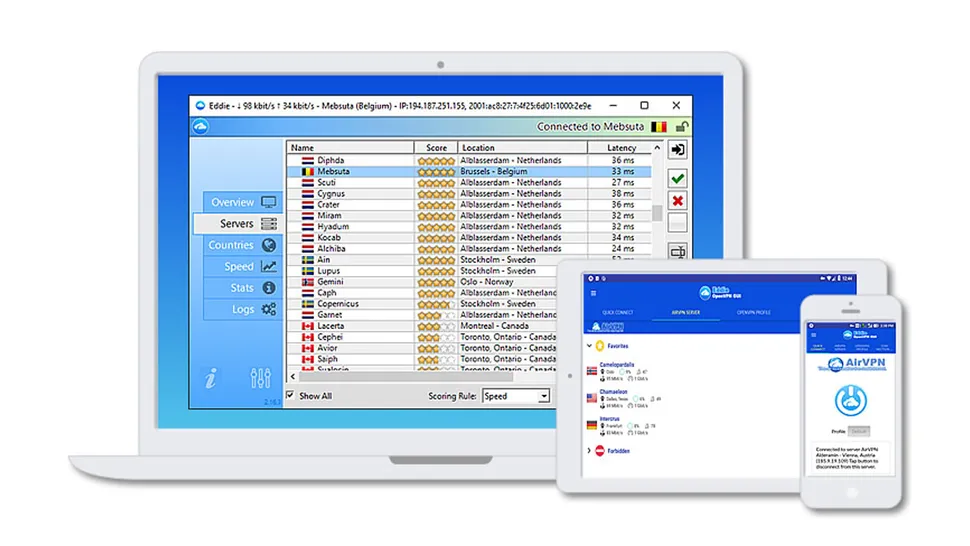The image size is (970, 546).
Task: Click the red Forbidden no-entry icon
Action: (x=599, y=451)
